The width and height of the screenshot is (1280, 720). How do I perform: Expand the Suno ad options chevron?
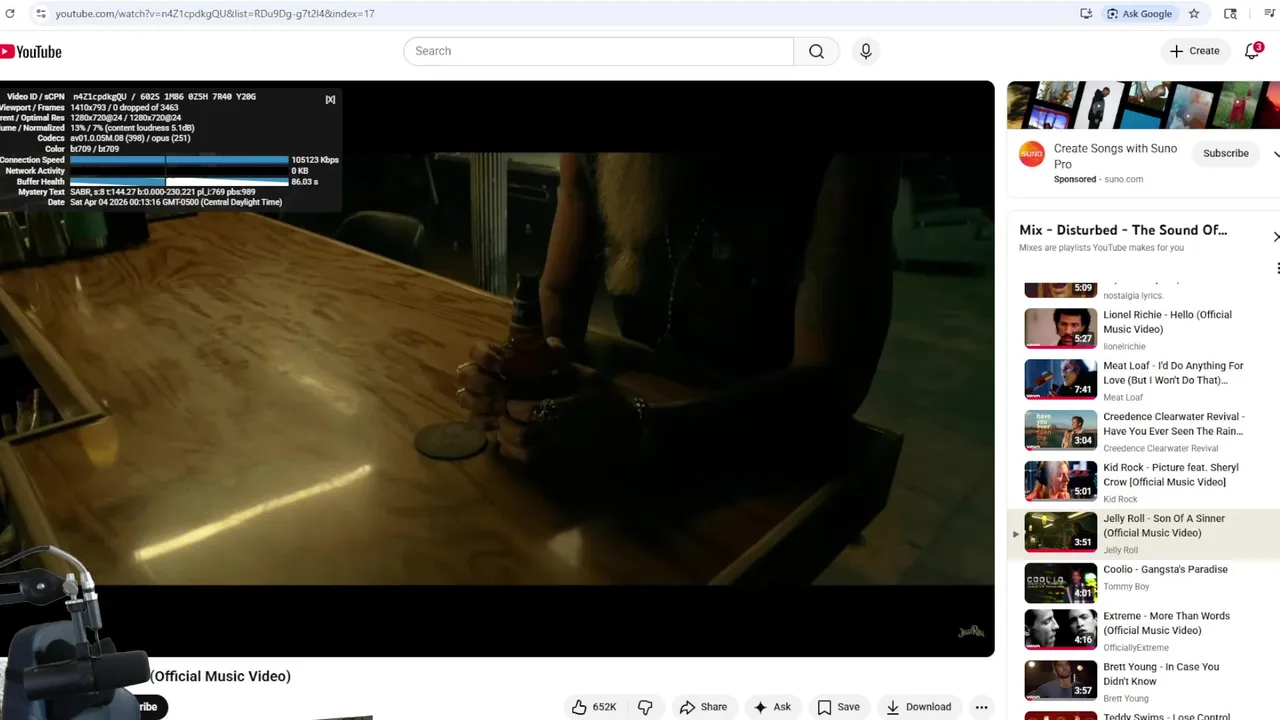pos(1276,154)
